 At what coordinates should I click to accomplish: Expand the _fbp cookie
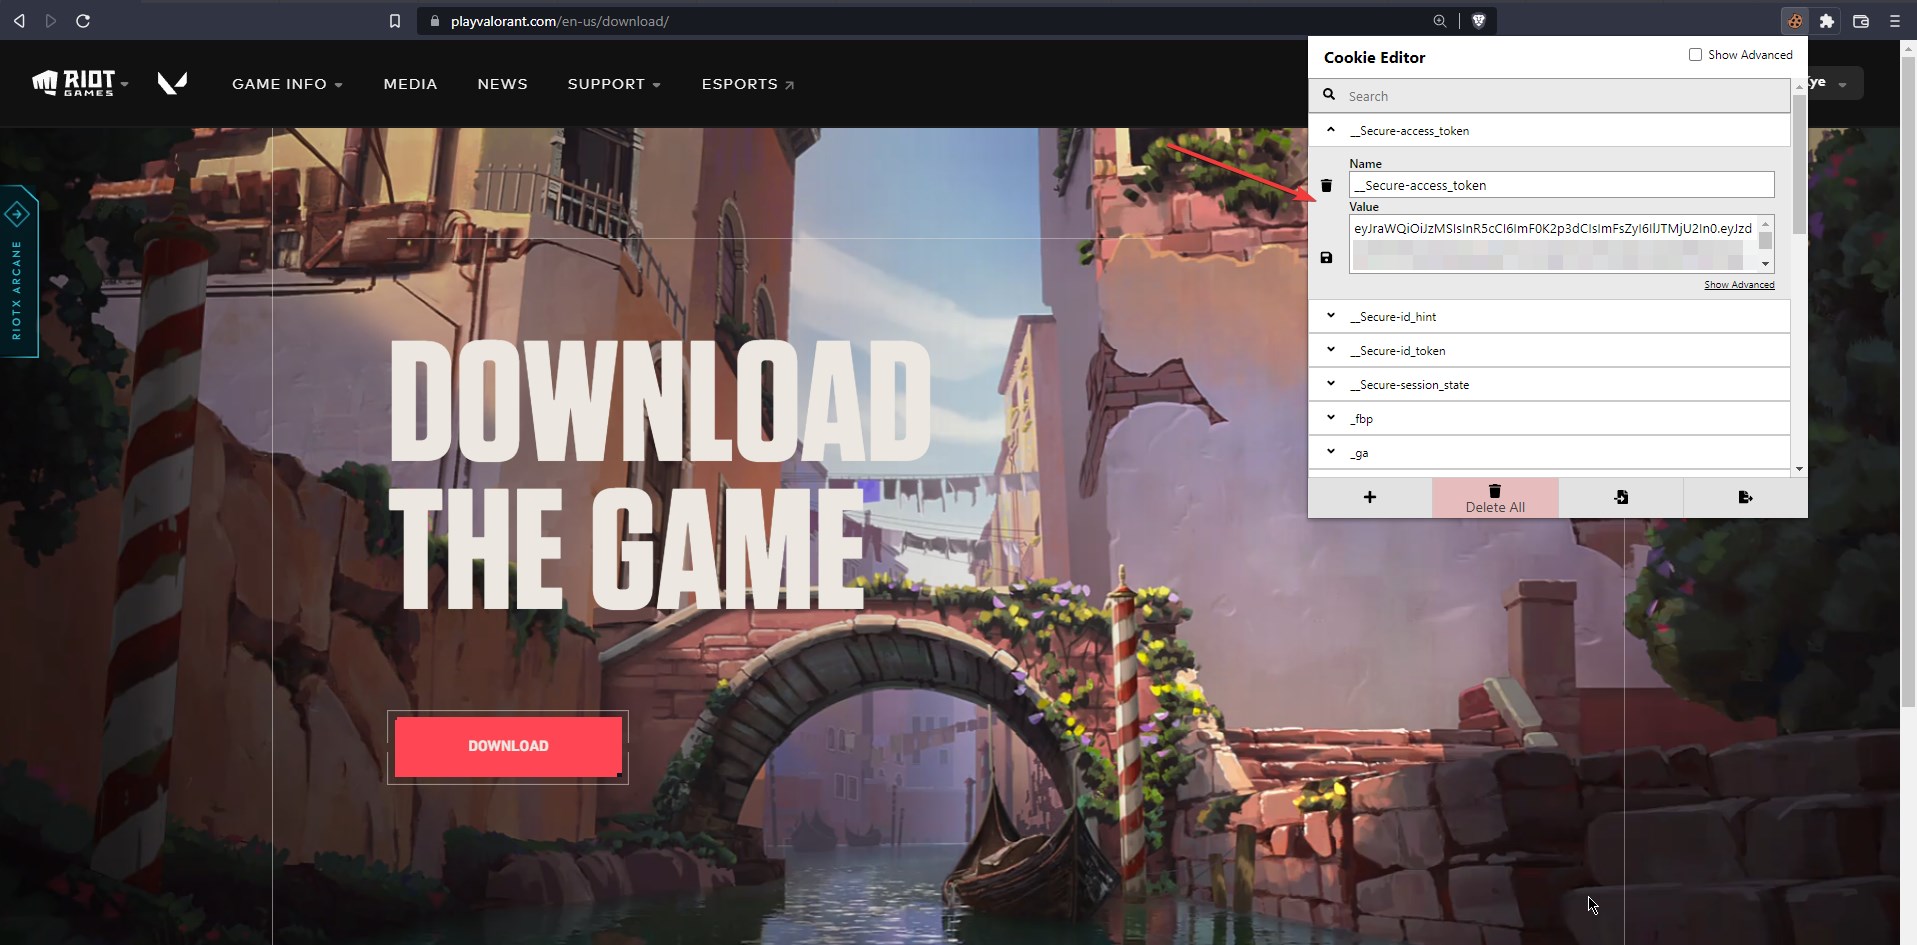pos(1330,418)
